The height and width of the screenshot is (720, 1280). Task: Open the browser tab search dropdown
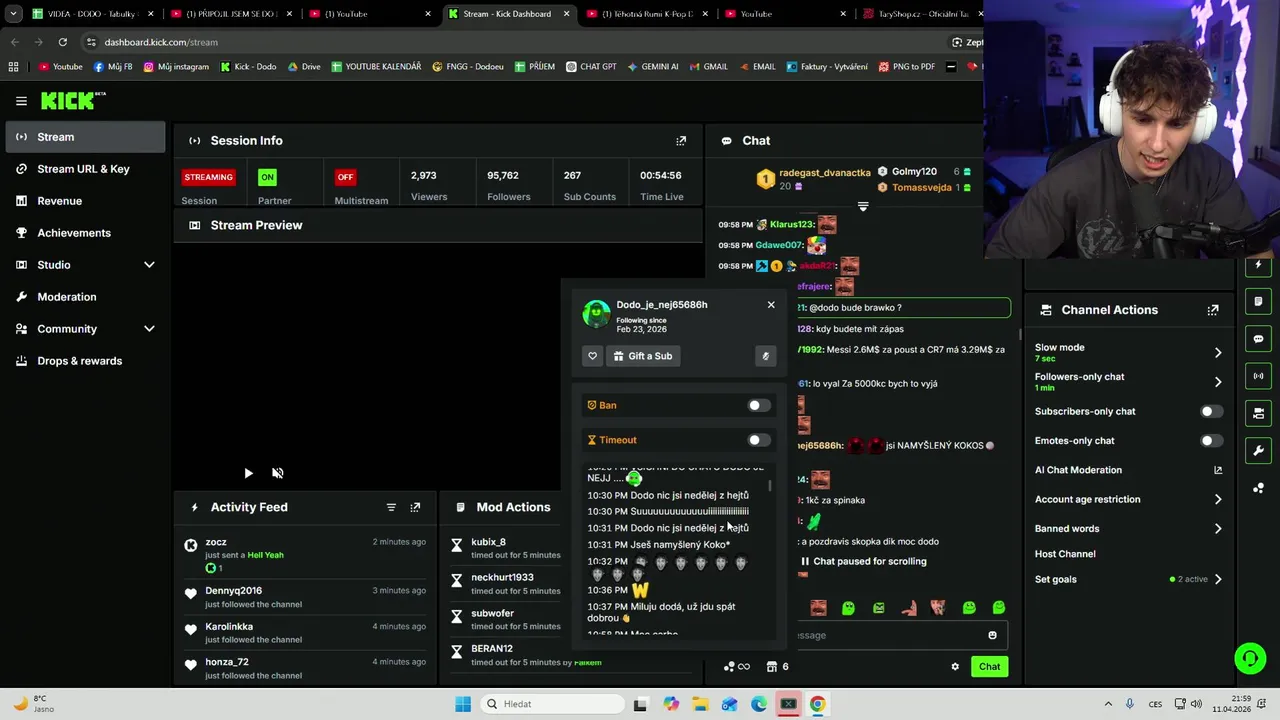(13, 14)
